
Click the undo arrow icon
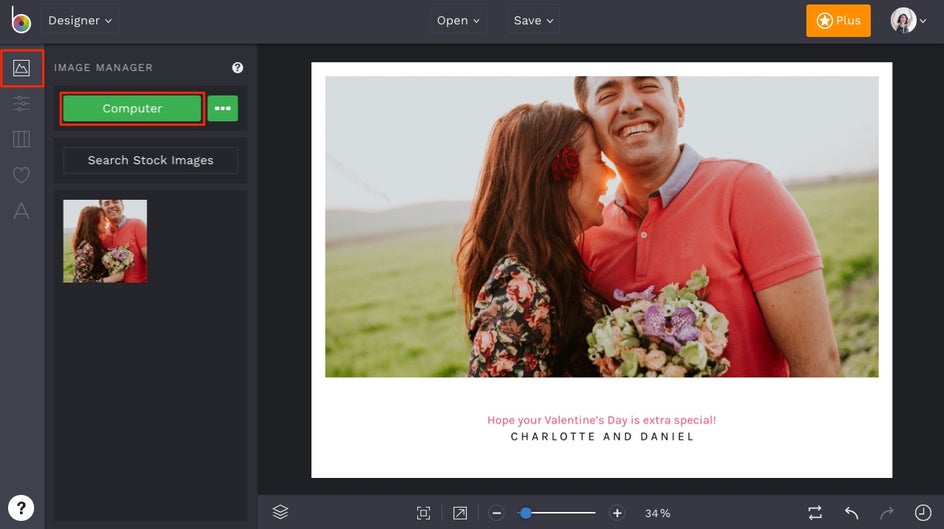851,513
